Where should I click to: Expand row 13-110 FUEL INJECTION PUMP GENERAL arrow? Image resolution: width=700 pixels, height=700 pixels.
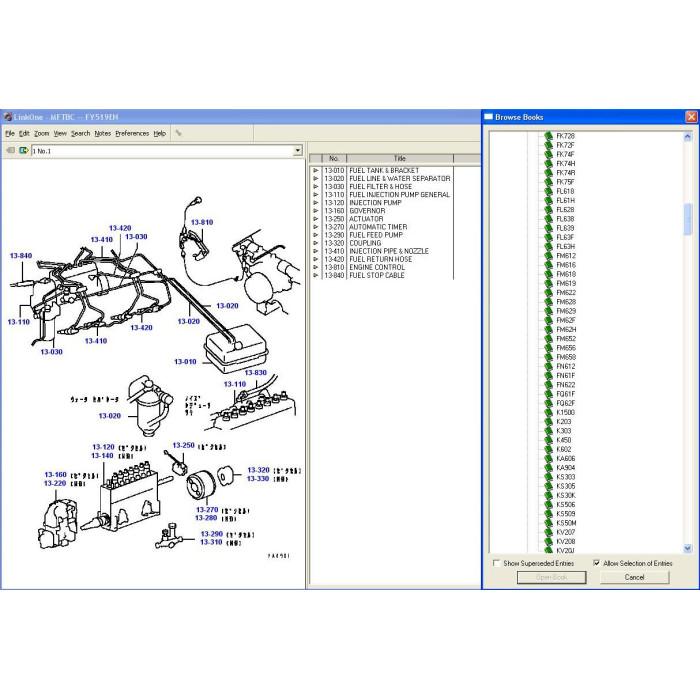[x=316, y=195]
